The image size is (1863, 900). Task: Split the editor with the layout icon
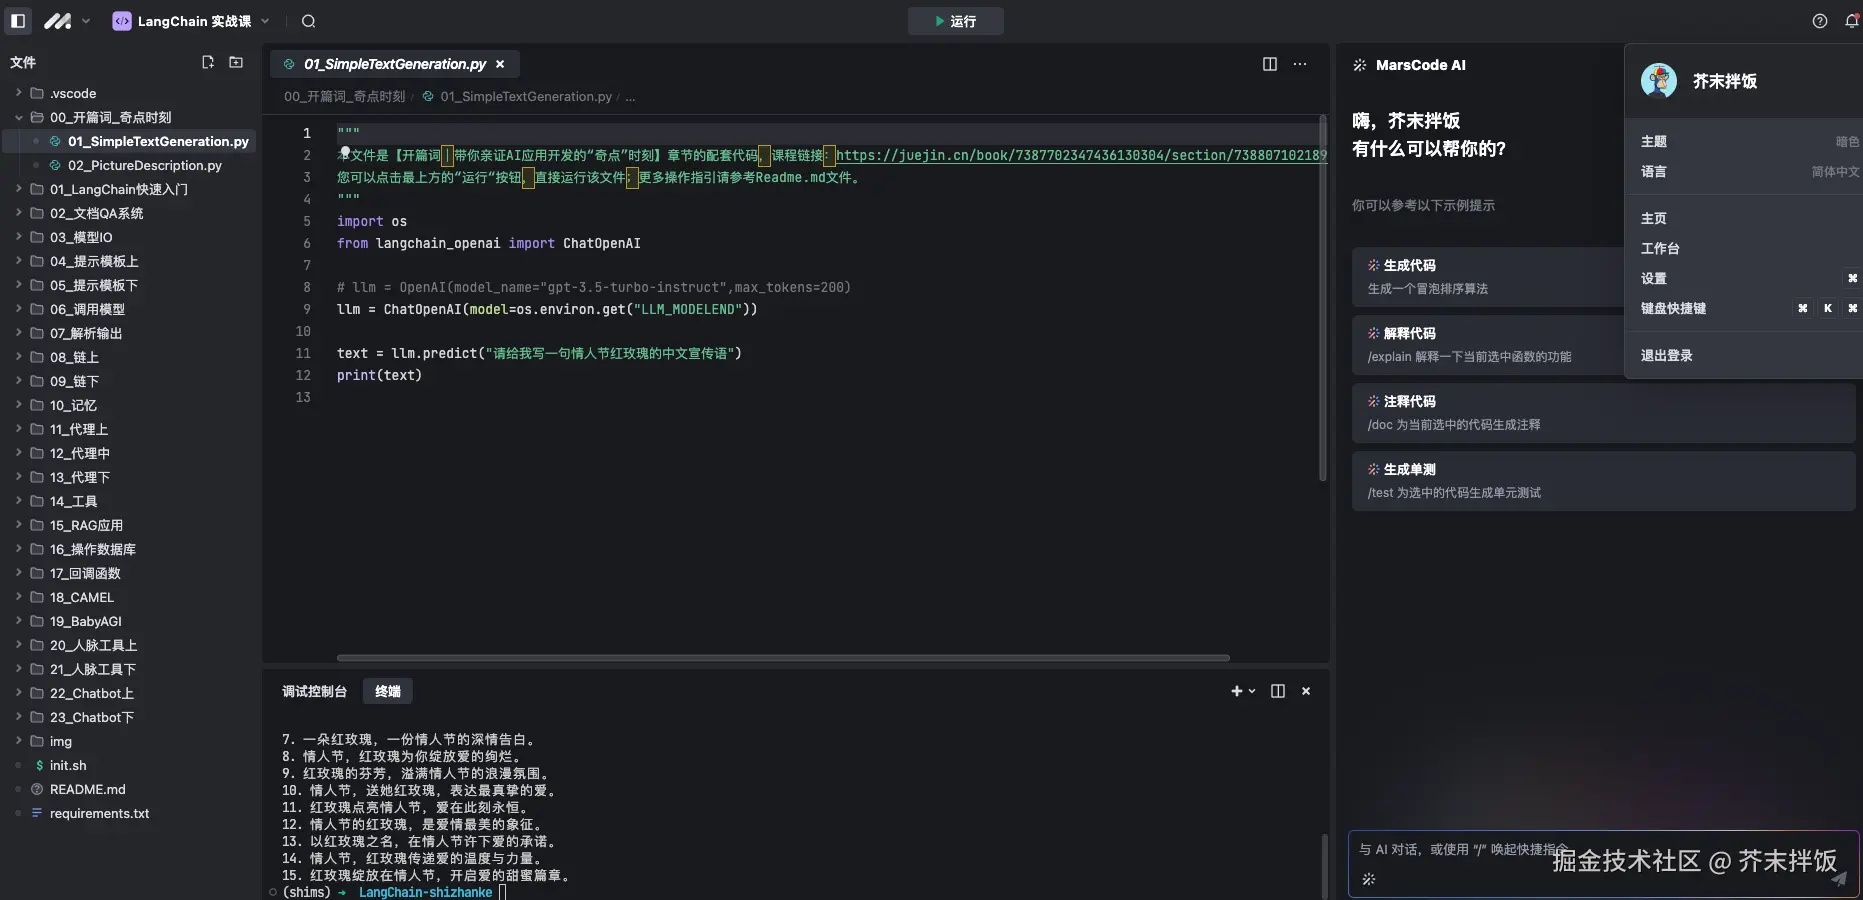coord(1269,64)
